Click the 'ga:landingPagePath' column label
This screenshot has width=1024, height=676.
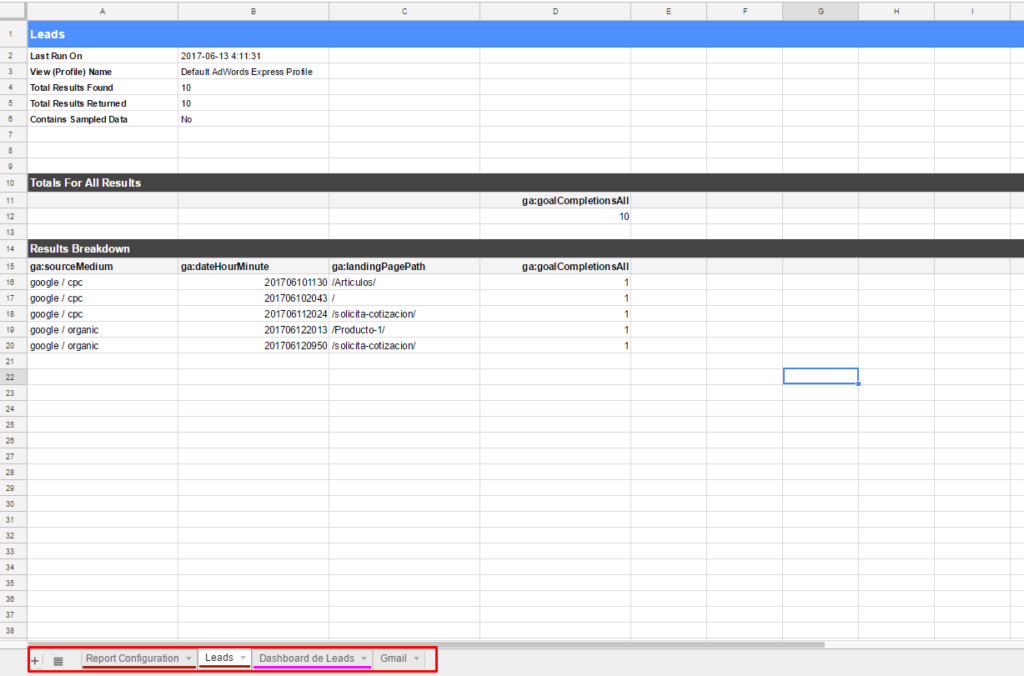[x=404, y=266]
